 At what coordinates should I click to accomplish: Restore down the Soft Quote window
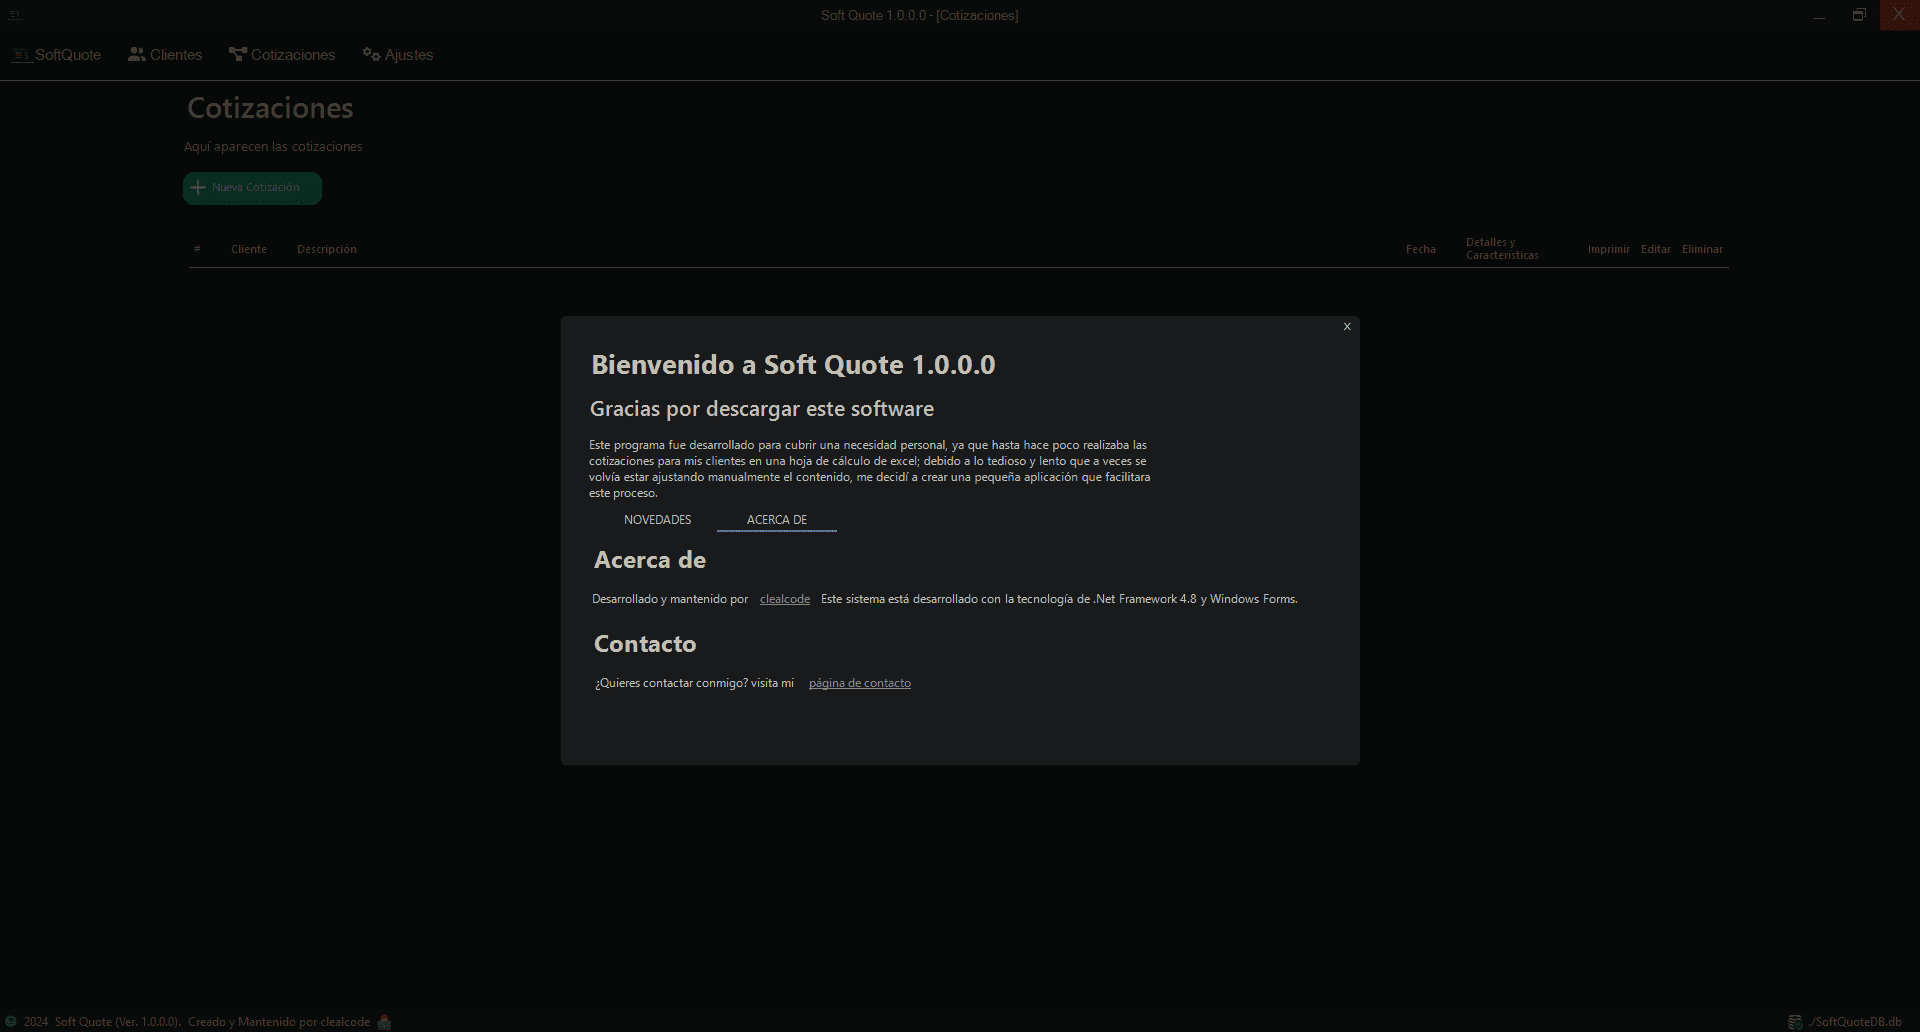tap(1859, 15)
